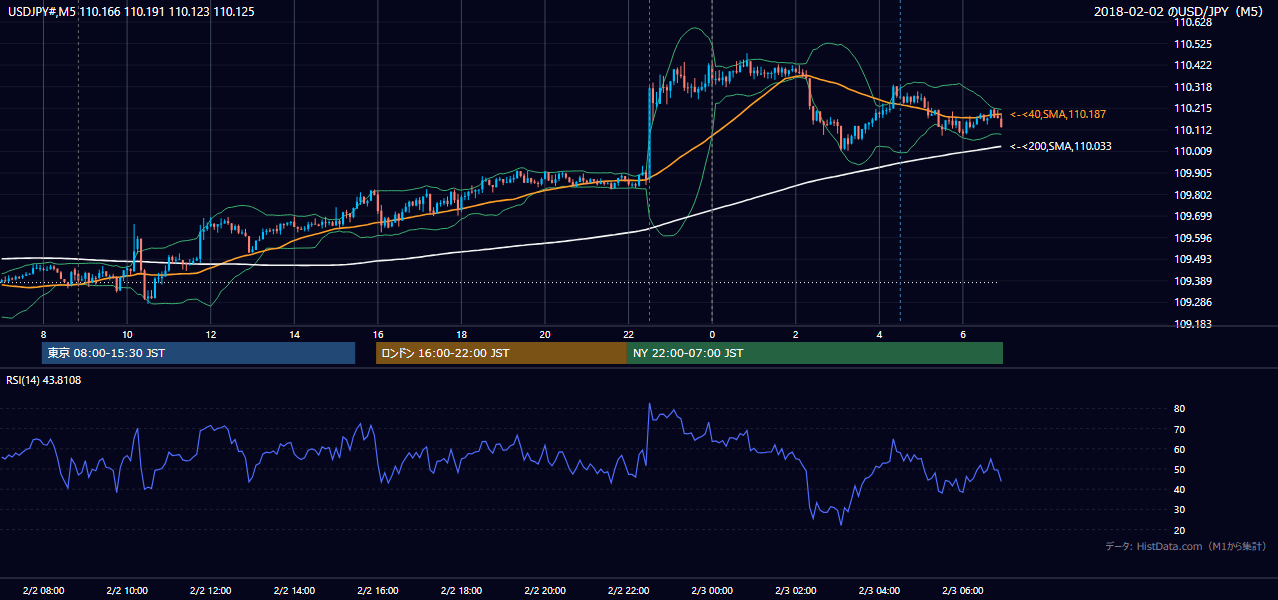This screenshot has height=600, width=1278.
Task: Click price axis value 109.802
Action: (1193, 195)
